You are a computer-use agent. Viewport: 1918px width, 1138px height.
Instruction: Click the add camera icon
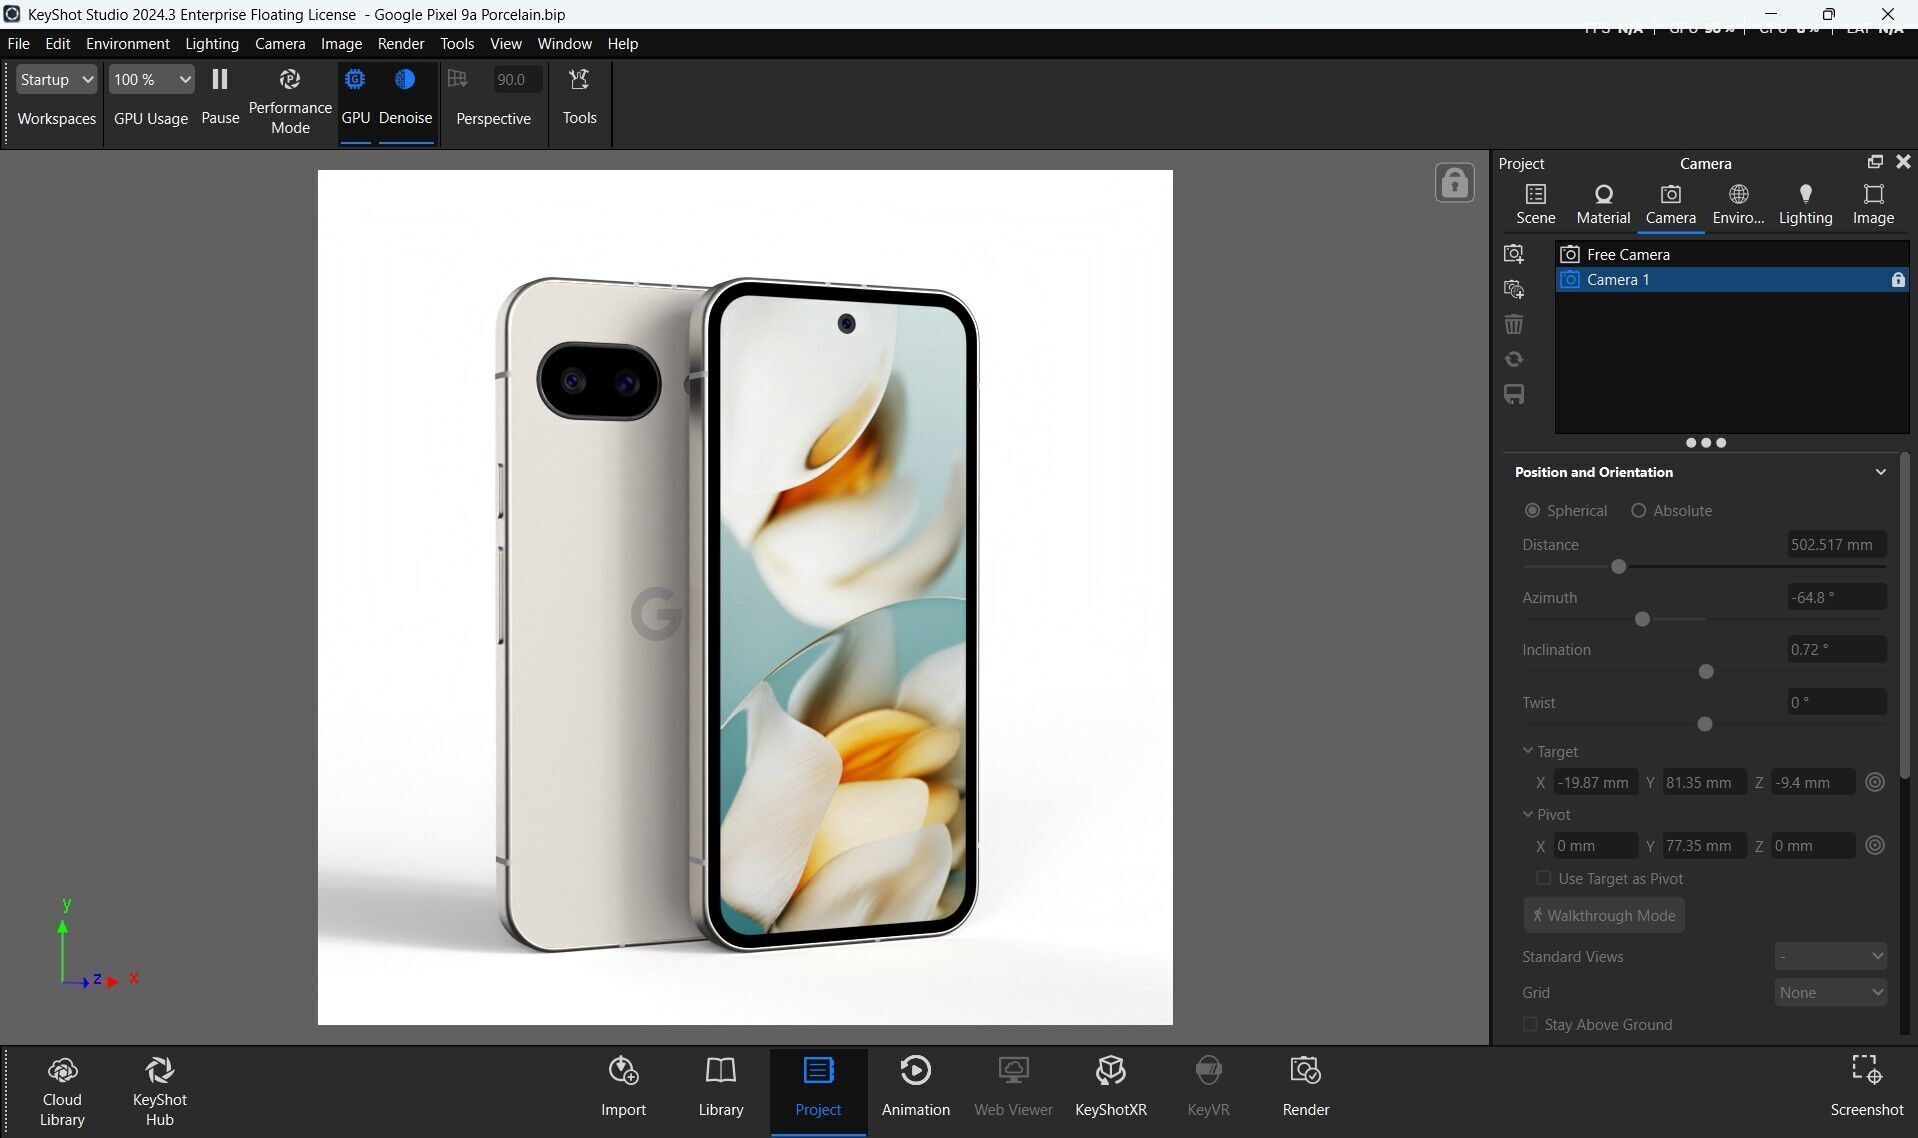(x=1514, y=254)
